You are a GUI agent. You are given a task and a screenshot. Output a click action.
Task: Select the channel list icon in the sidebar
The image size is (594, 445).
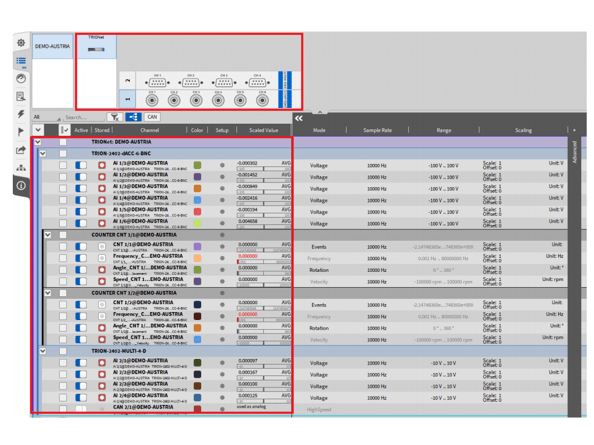[21, 61]
